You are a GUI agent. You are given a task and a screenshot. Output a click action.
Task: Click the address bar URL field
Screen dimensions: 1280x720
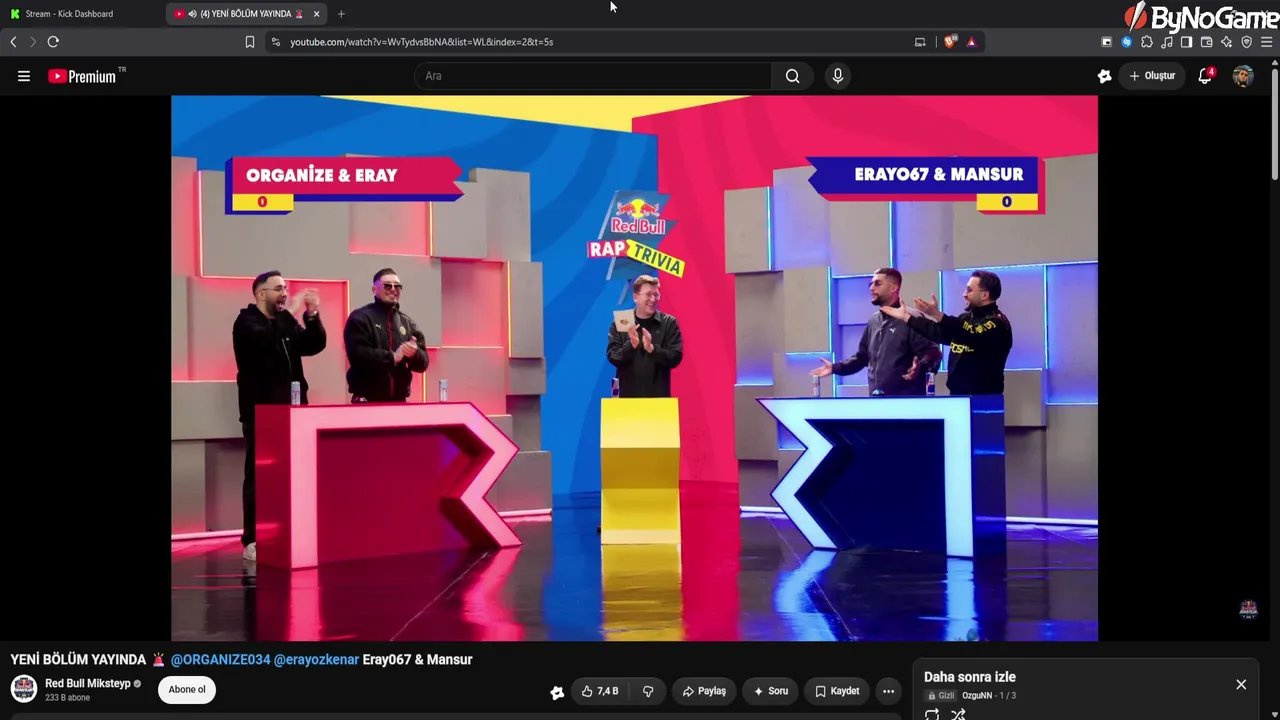[x=590, y=42]
